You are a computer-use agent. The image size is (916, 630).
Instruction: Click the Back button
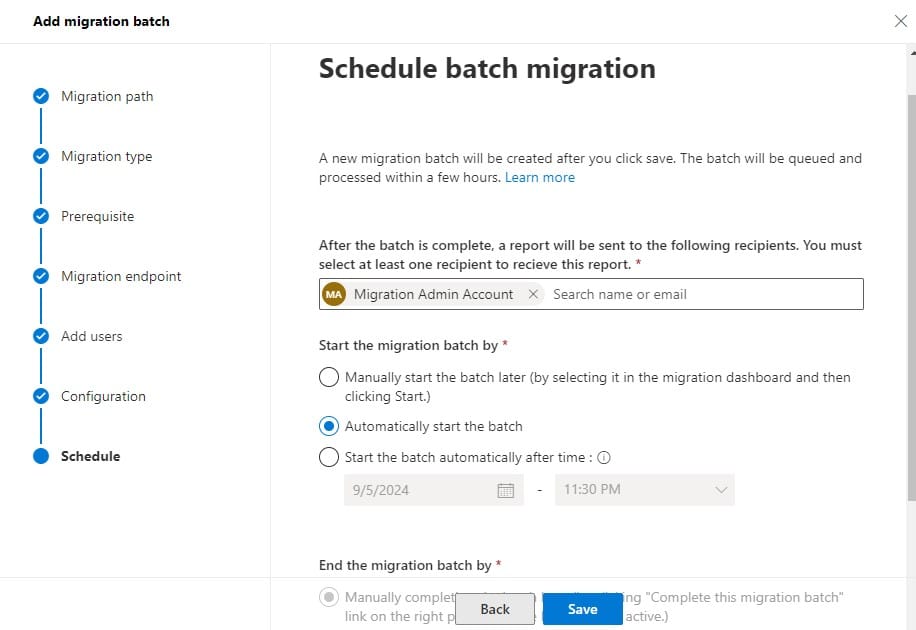tap(495, 608)
